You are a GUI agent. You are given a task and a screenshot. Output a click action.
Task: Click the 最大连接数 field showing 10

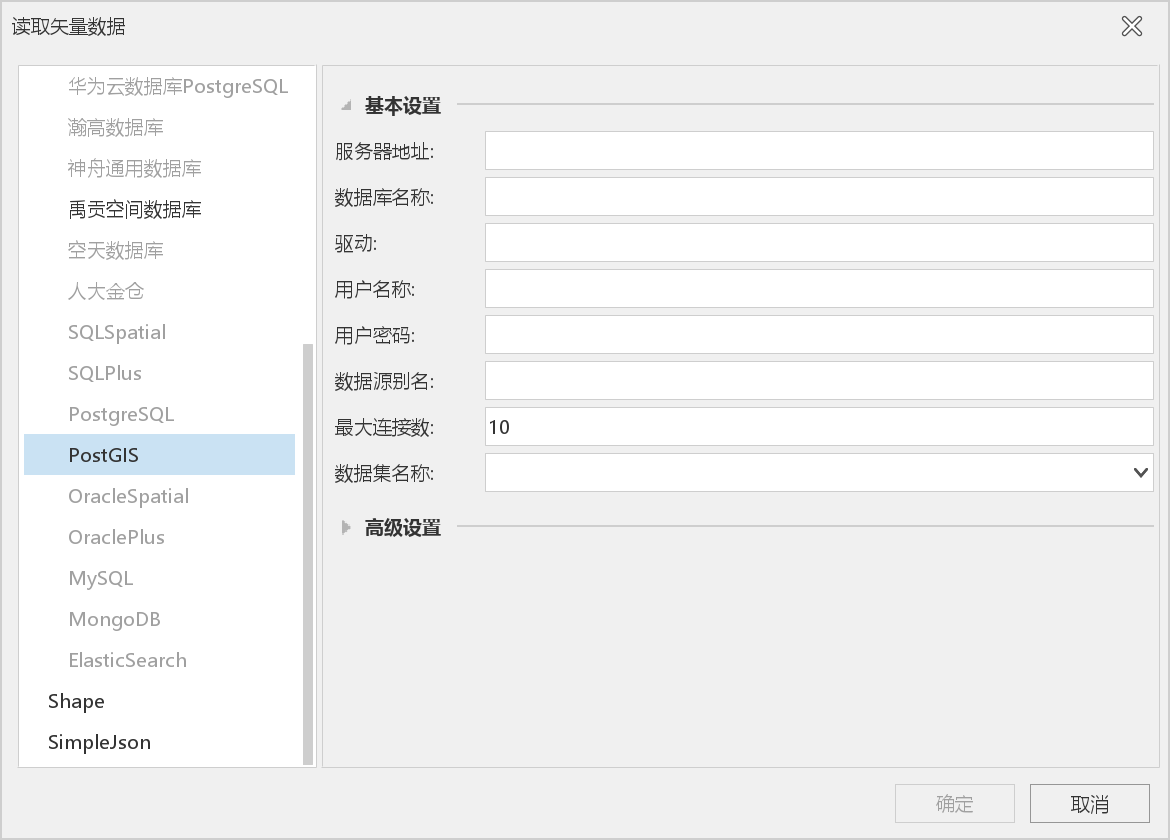(819, 427)
